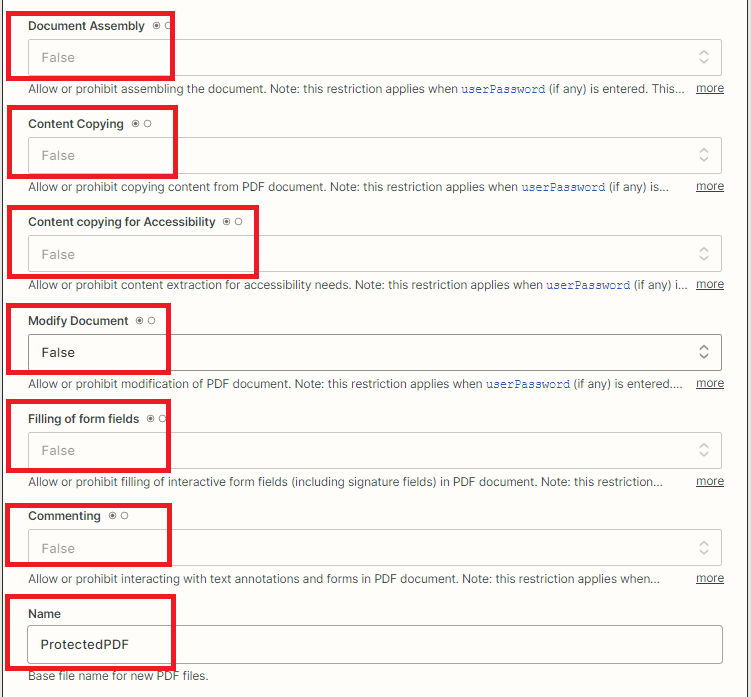Select the empty radio button beside Content Copying
751x697 pixels.
coord(148,124)
